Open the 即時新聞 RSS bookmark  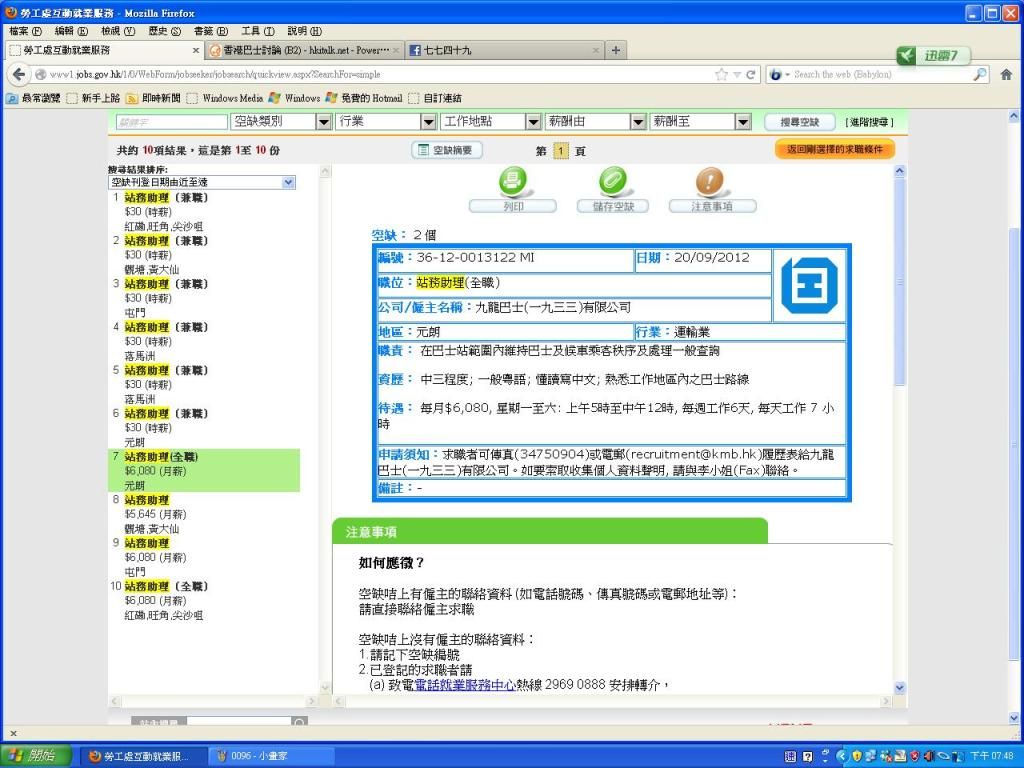(153, 98)
